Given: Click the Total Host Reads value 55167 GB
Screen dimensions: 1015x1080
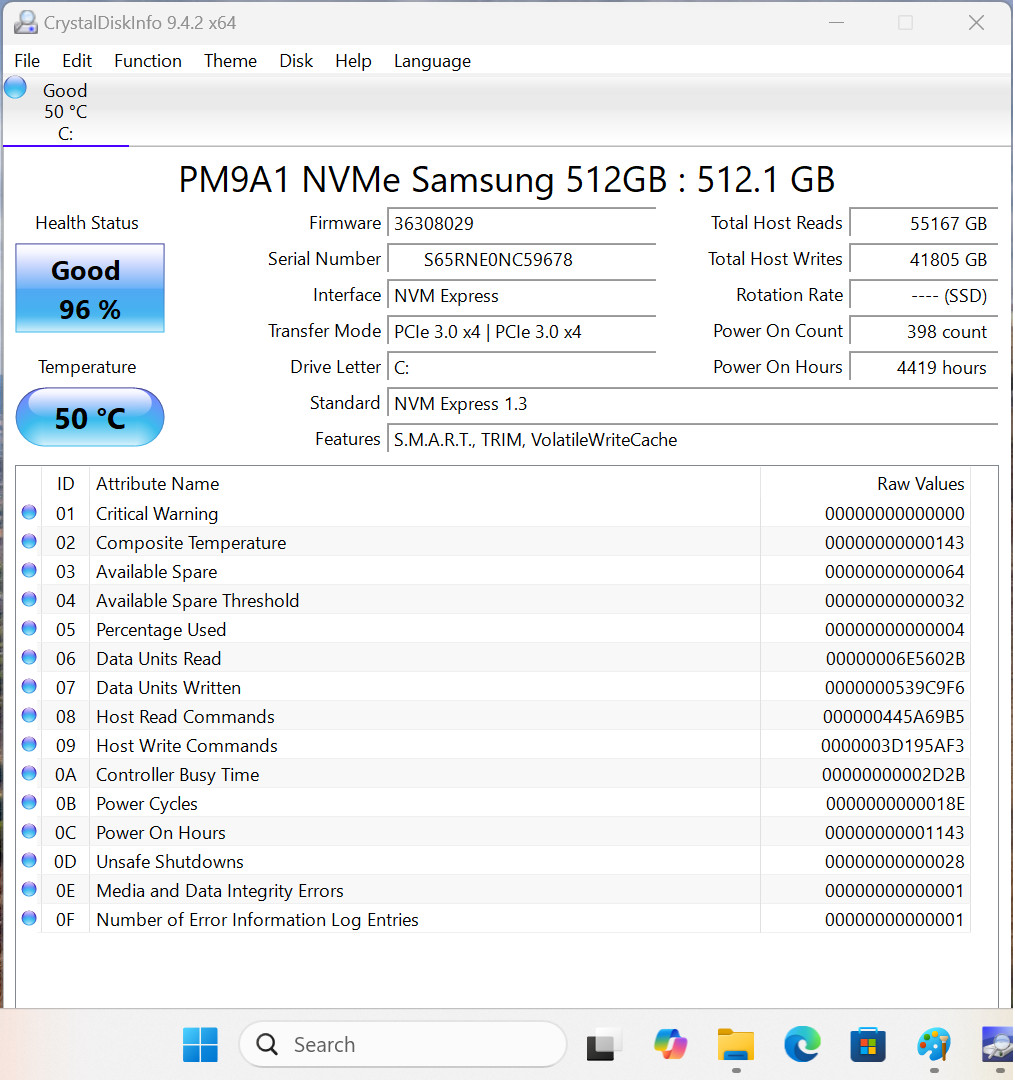Looking at the screenshot, I should click(x=923, y=224).
